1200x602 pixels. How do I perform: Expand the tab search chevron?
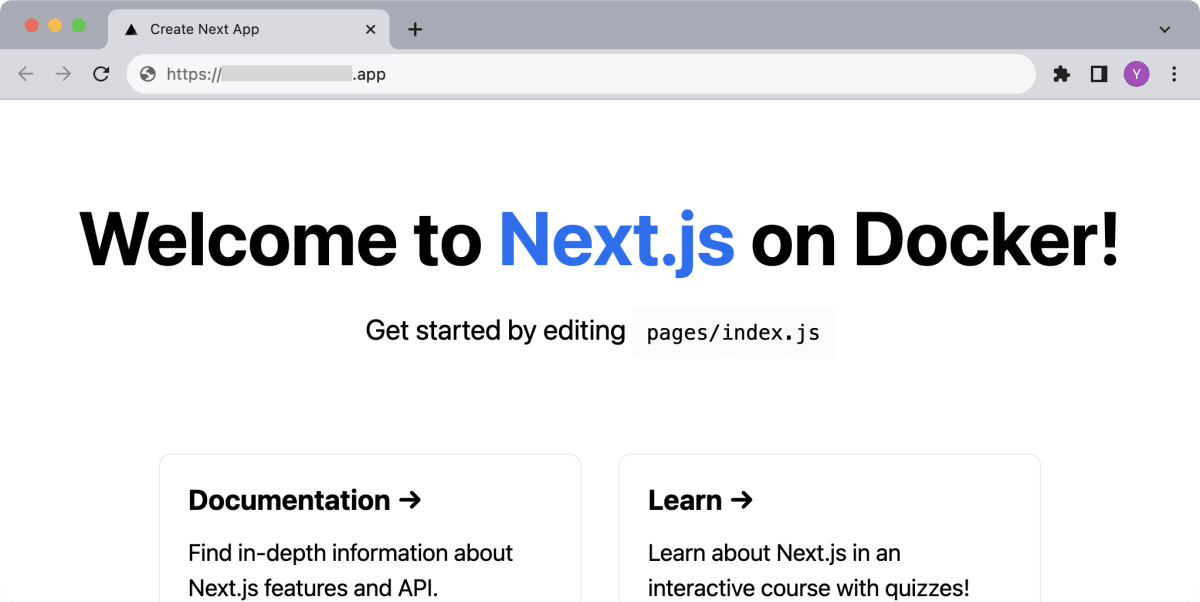point(1164,29)
